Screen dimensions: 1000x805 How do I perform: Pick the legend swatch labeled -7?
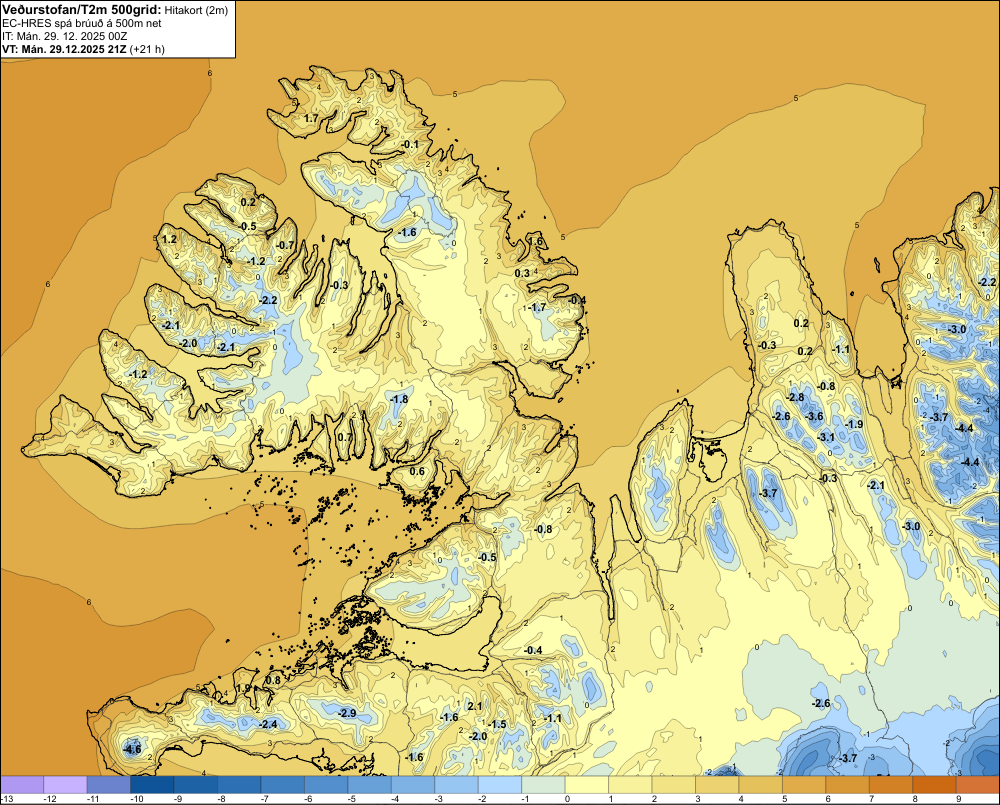coord(282,784)
